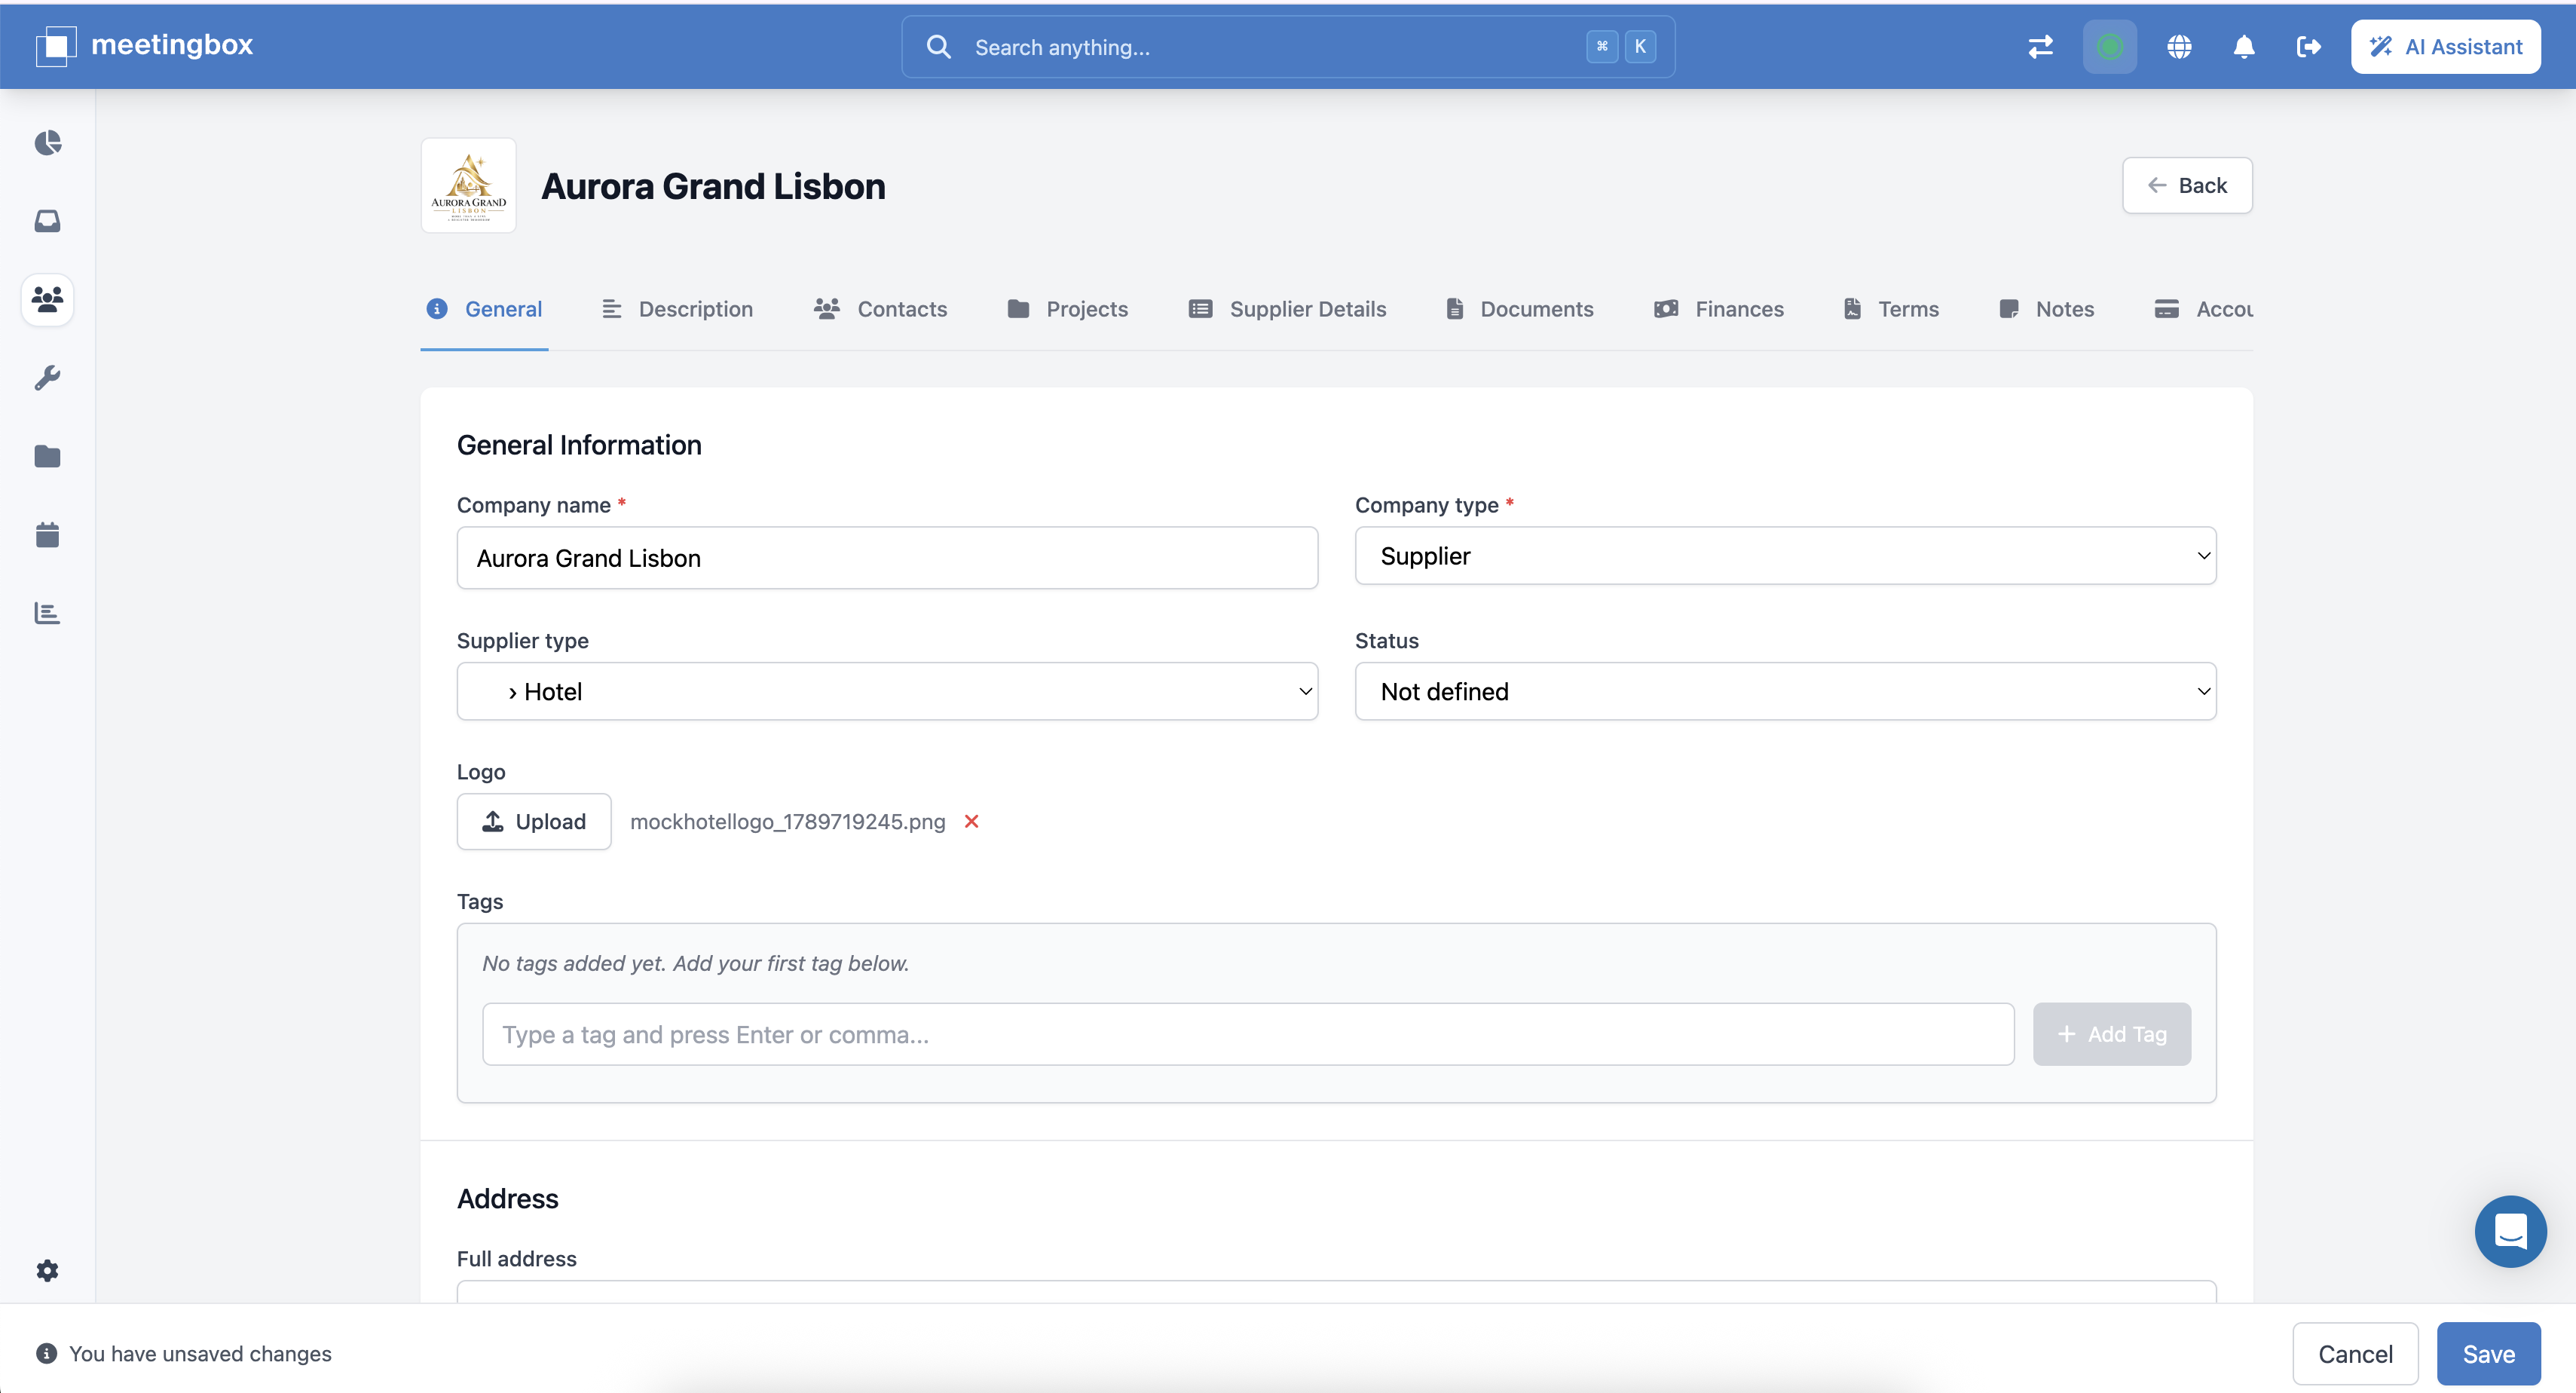Click the unsaved changes info icon

[x=46, y=1353]
